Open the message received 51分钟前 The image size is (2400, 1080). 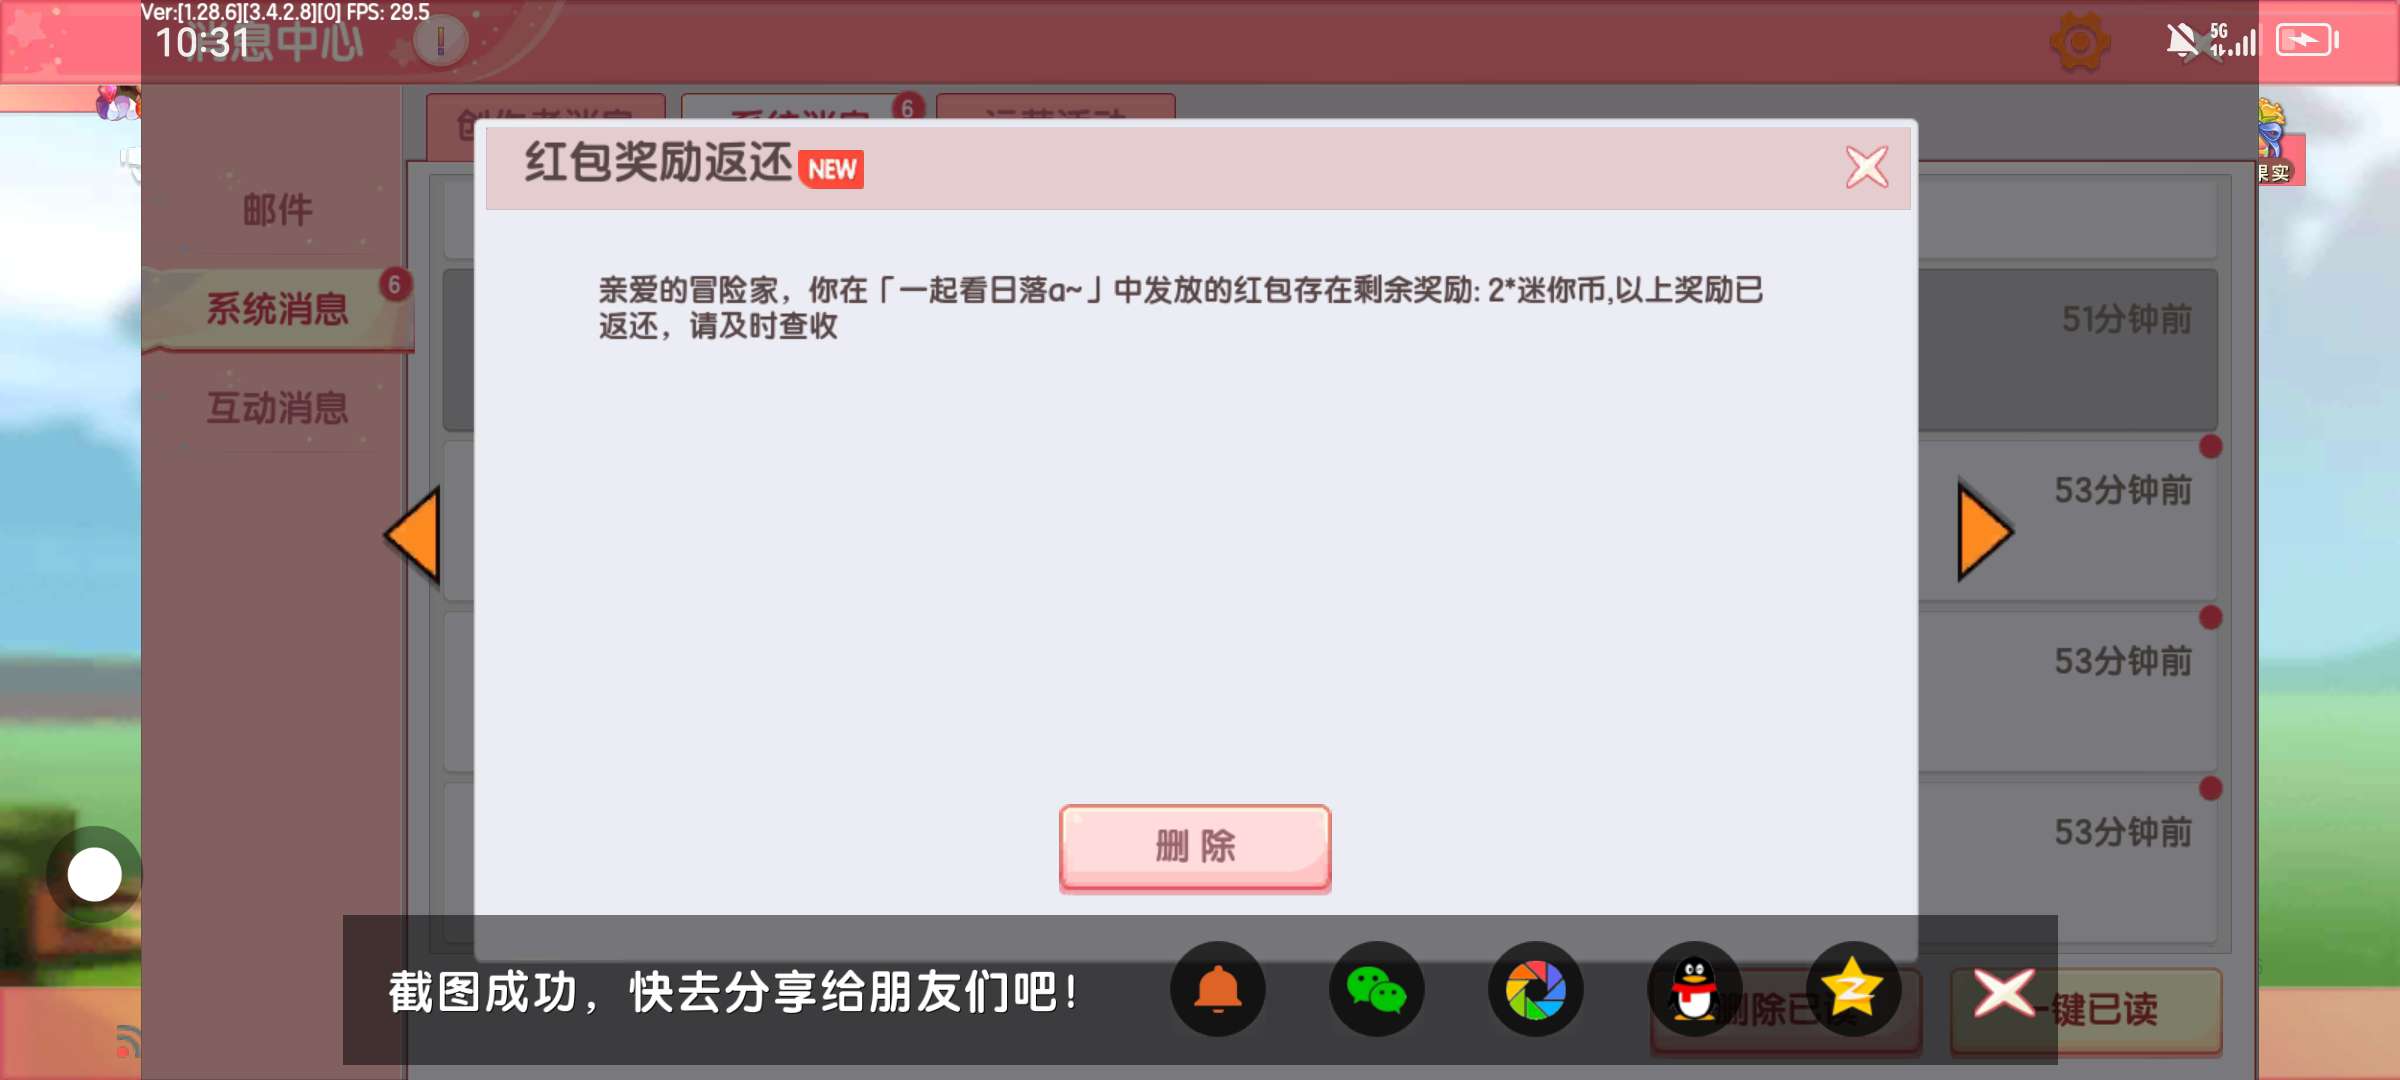2068,350
